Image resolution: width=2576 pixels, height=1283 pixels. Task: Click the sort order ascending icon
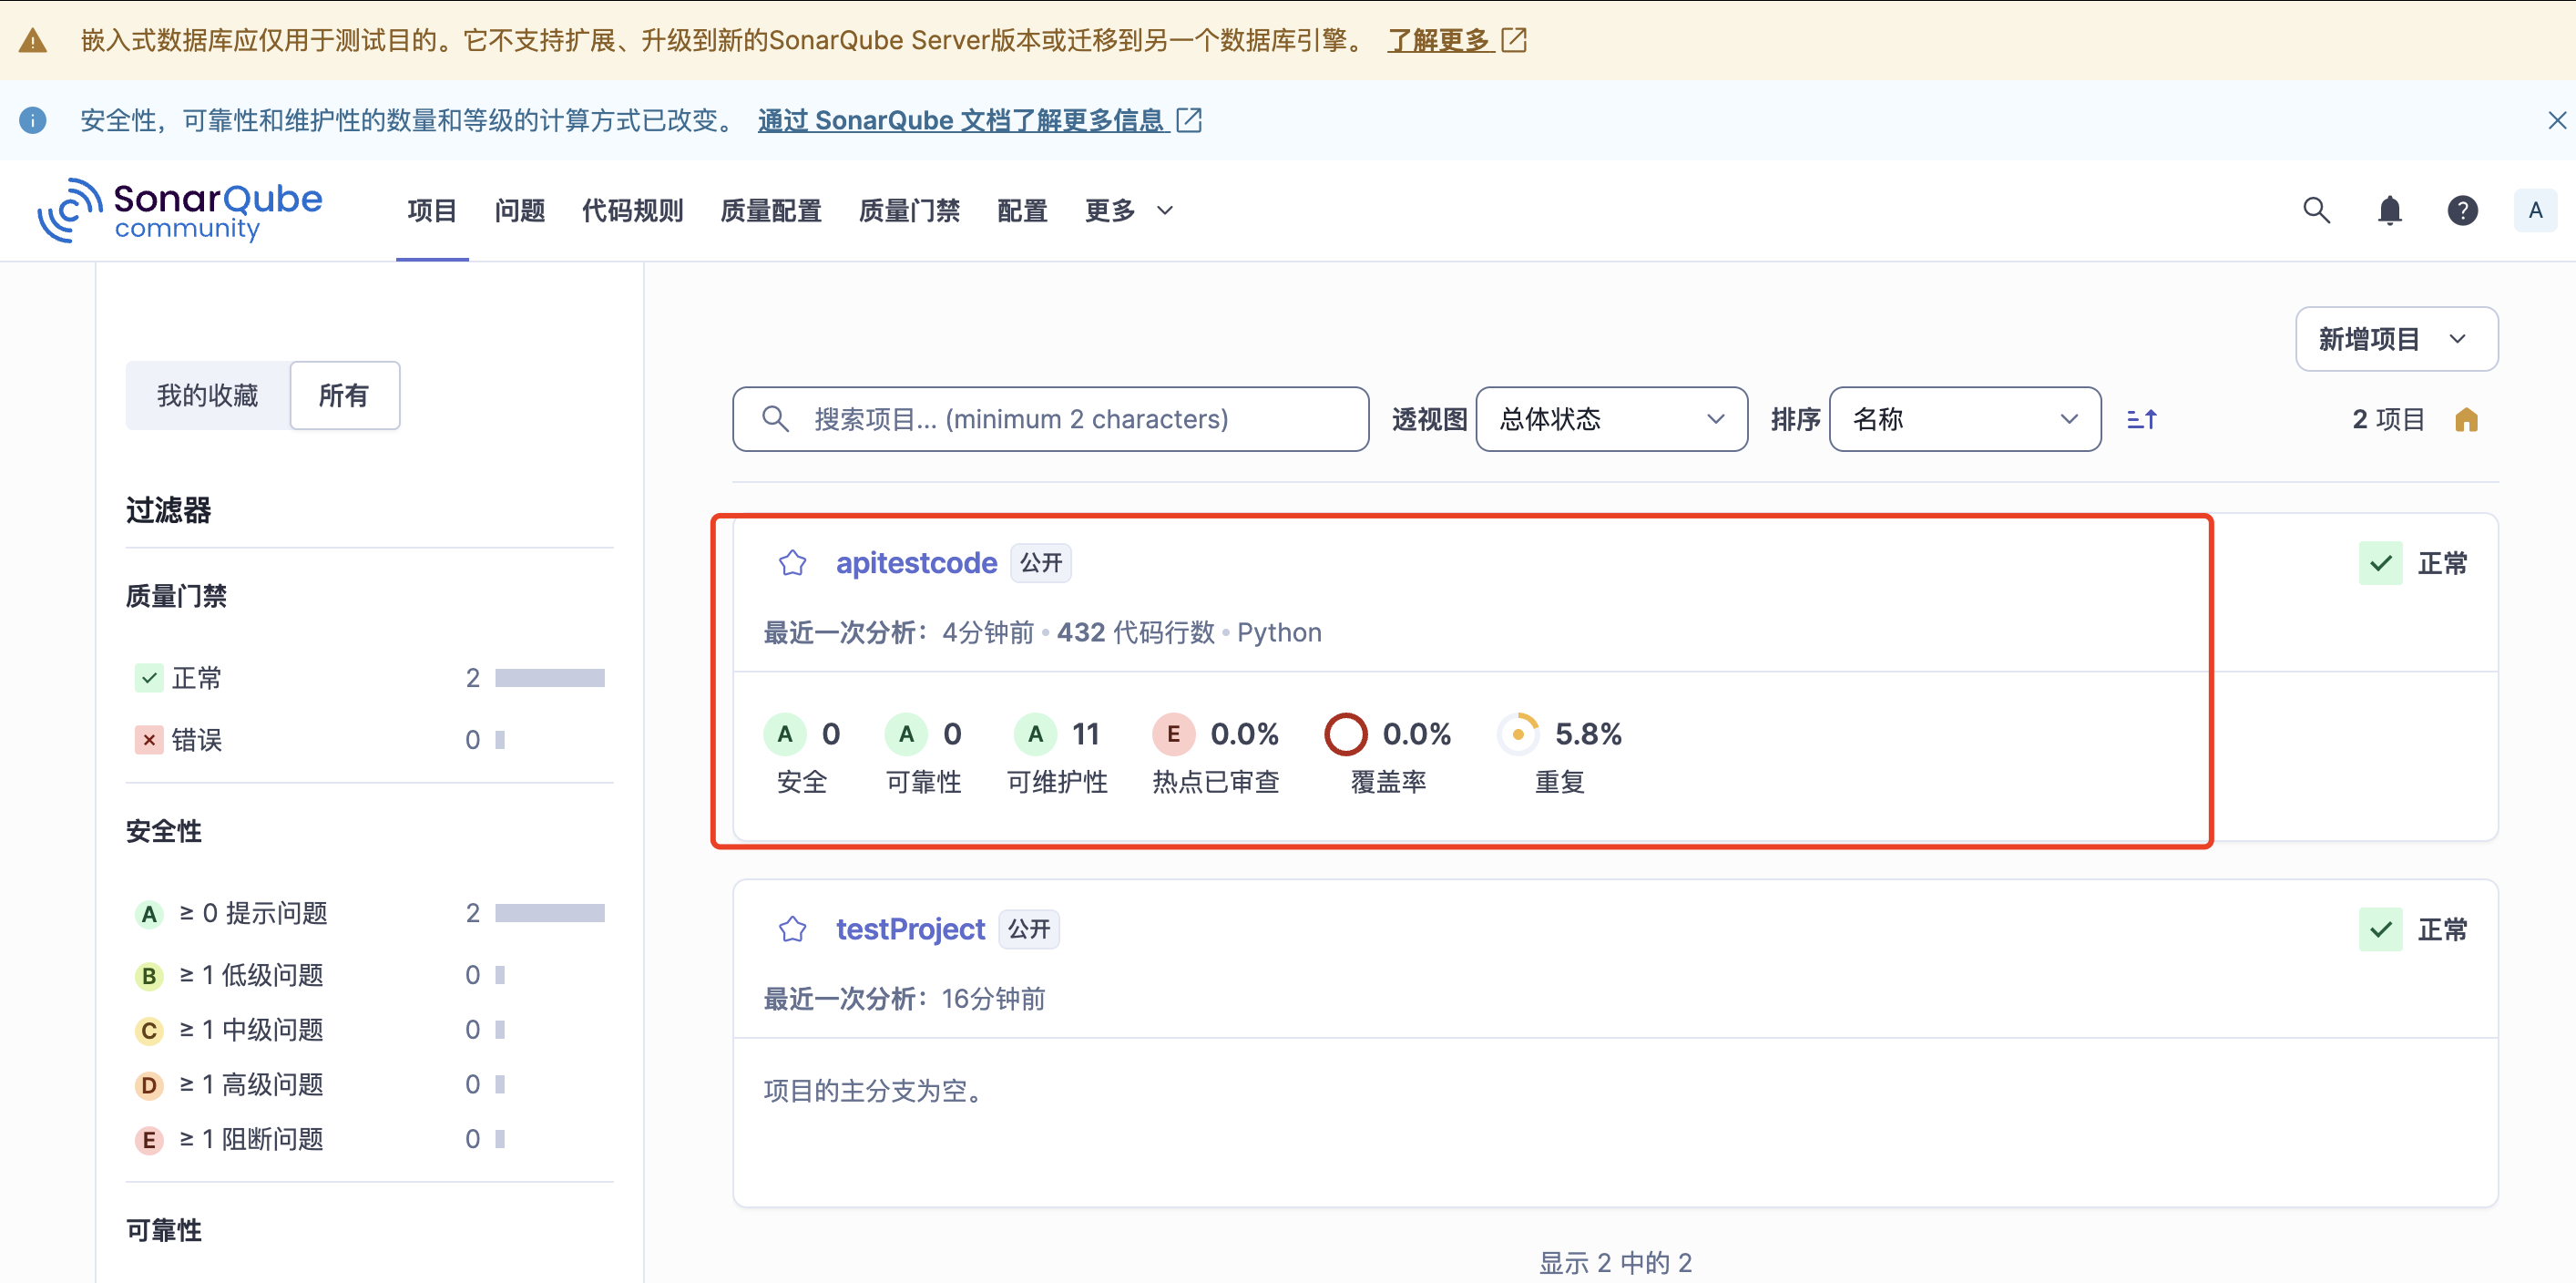(x=2141, y=419)
